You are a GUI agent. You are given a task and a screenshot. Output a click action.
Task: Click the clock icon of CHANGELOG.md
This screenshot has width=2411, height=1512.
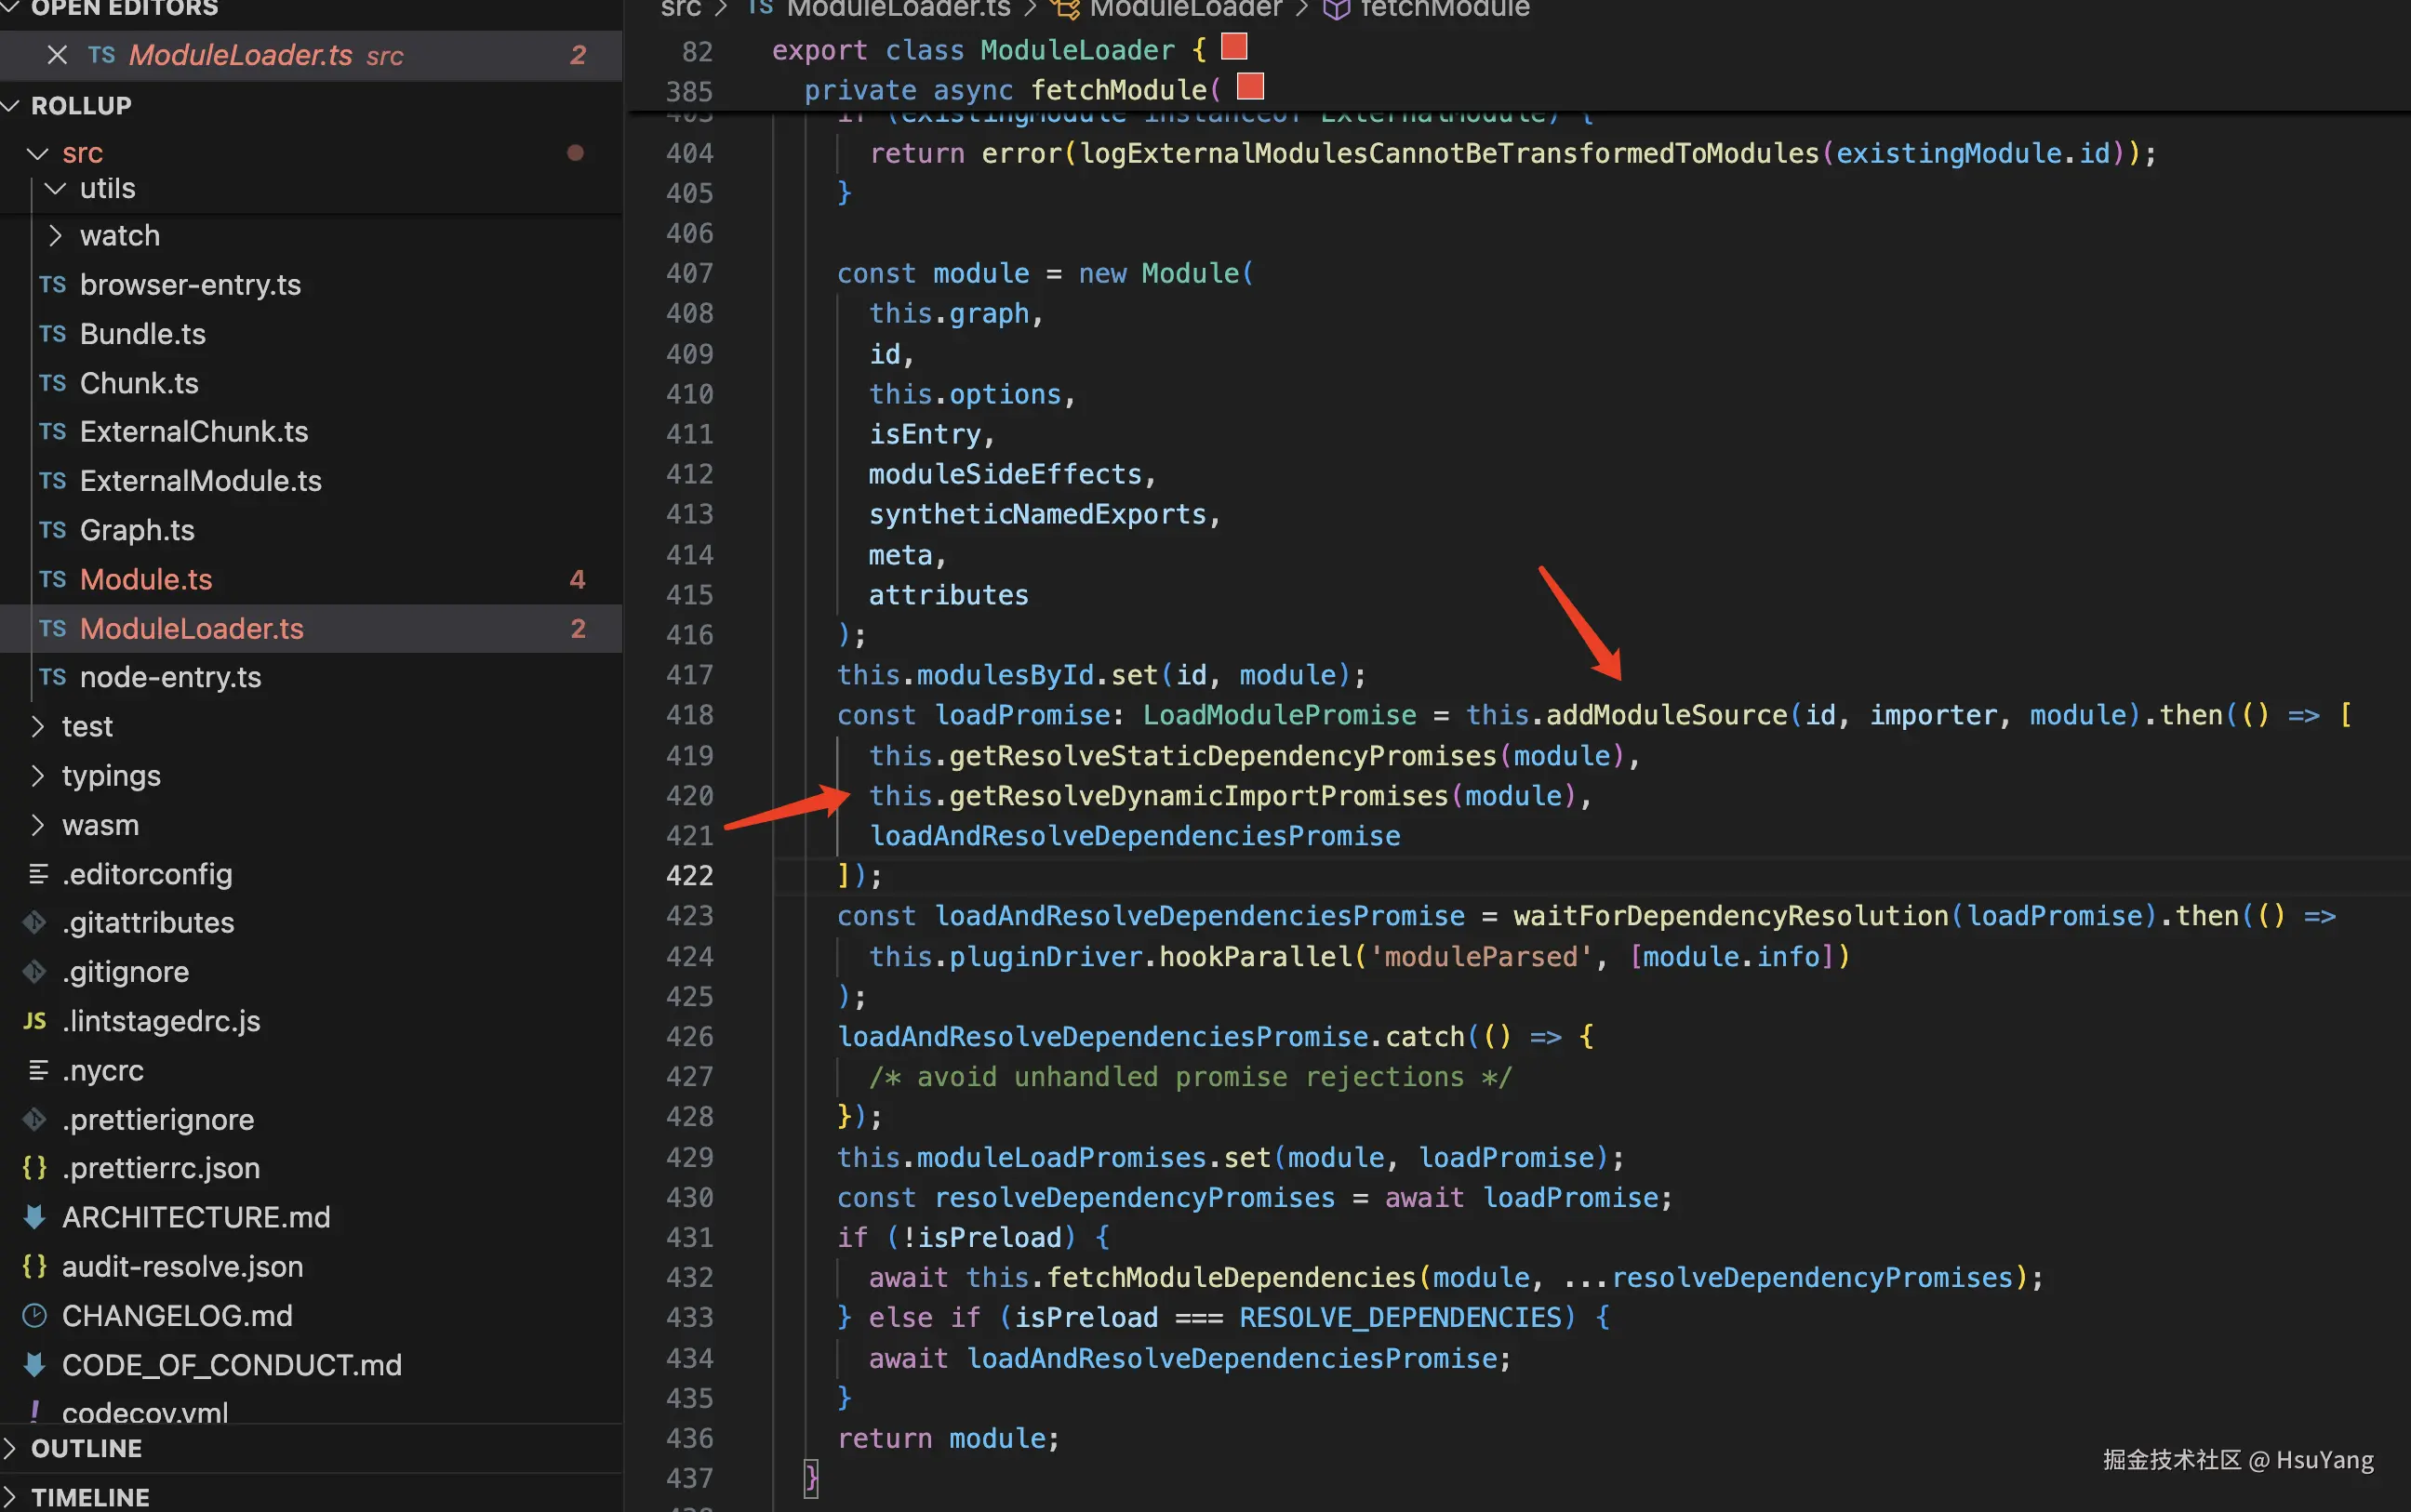point(35,1315)
